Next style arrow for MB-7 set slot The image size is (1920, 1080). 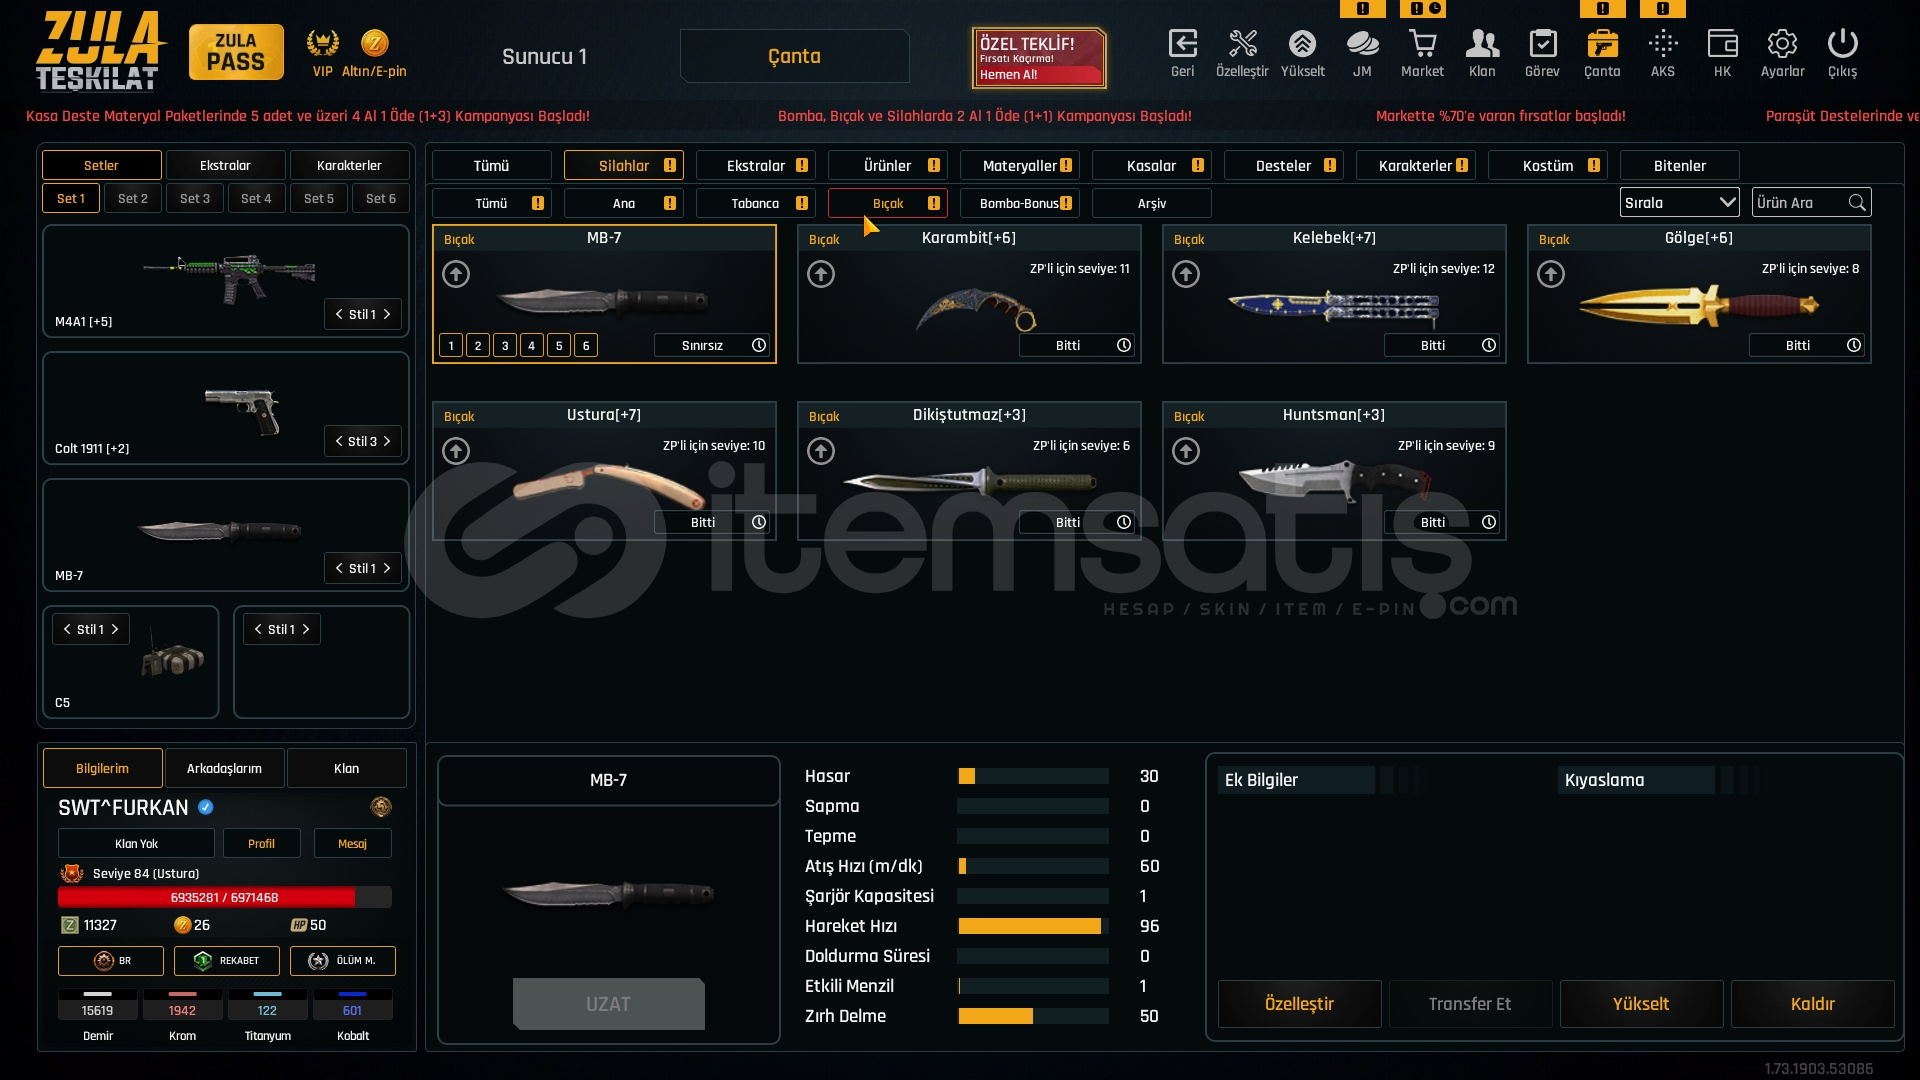pyautogui.click(x=387, y=568)
